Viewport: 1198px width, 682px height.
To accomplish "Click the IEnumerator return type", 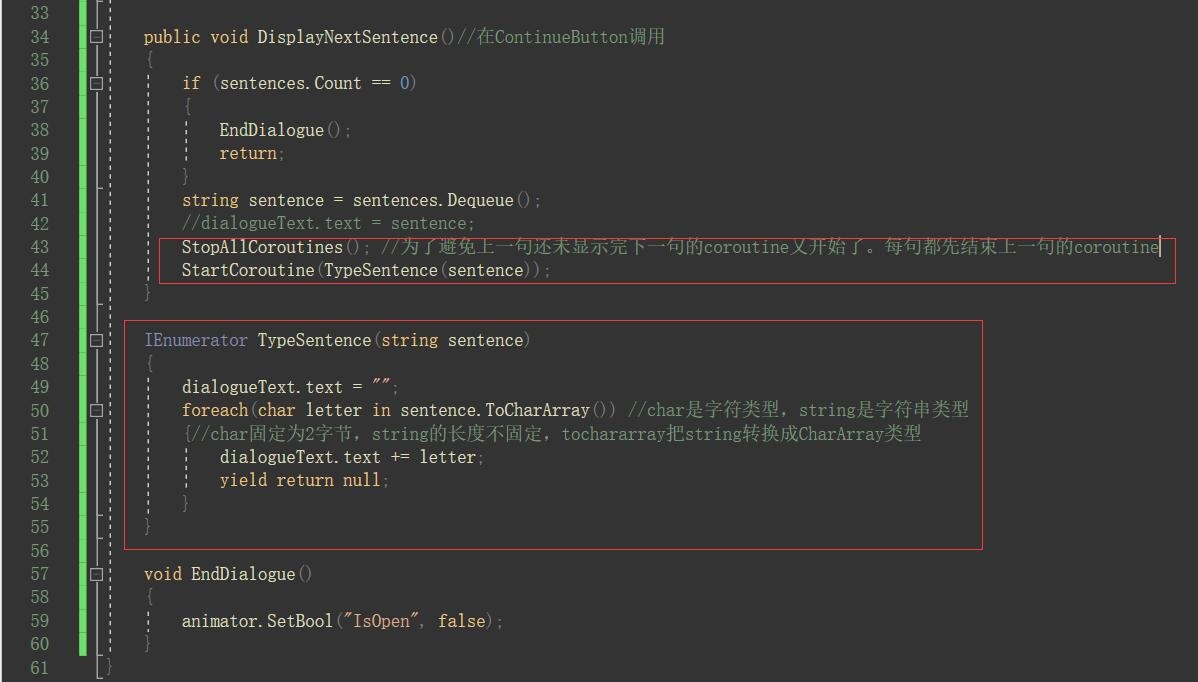I will (195, 341).
